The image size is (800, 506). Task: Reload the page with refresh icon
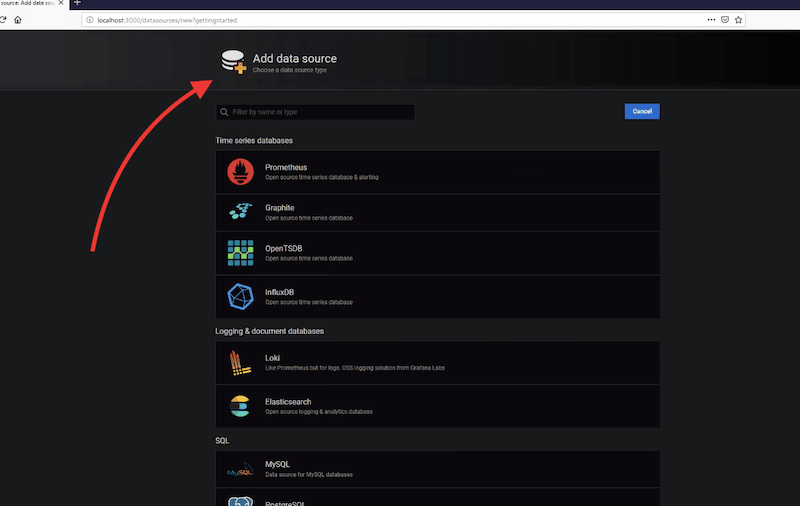[3, 20]
